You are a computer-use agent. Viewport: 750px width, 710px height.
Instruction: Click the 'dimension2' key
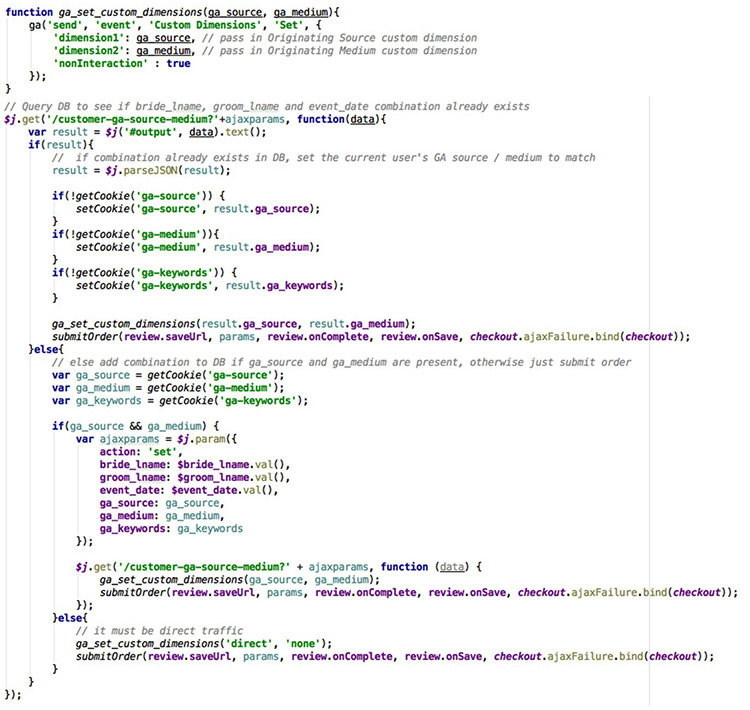pyautogui.click(x=88, y=51)
